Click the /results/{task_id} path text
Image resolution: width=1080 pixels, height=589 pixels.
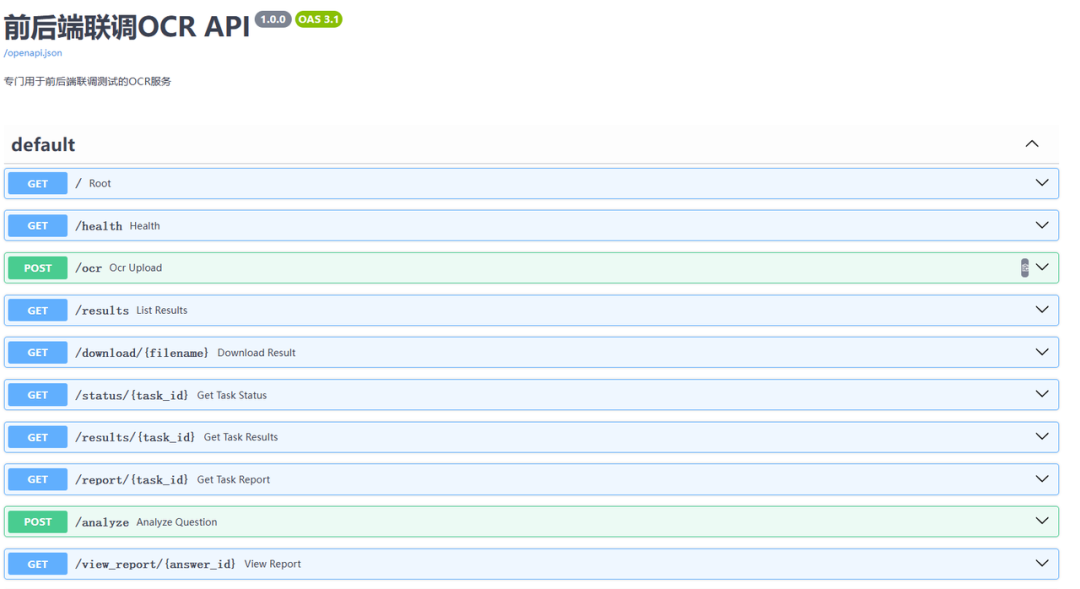tap(135, 437)
